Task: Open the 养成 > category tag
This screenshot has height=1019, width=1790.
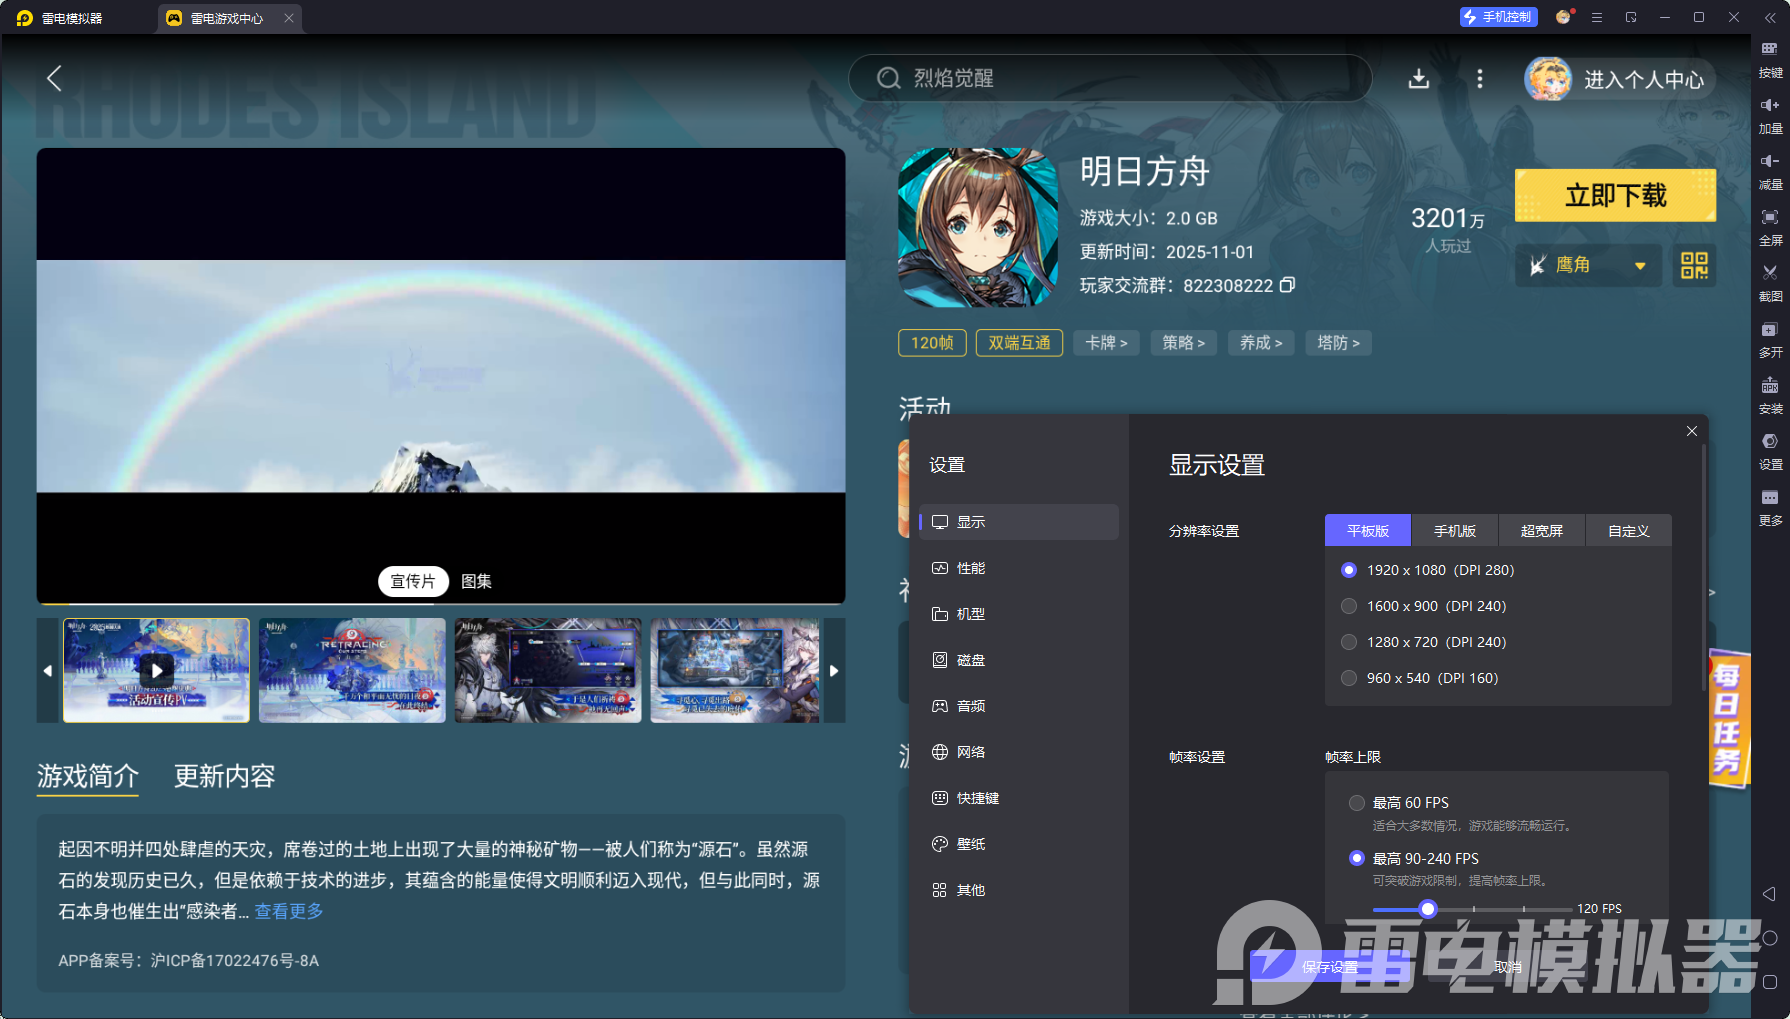Action: pyautogui.click(x=1261, y=343)
